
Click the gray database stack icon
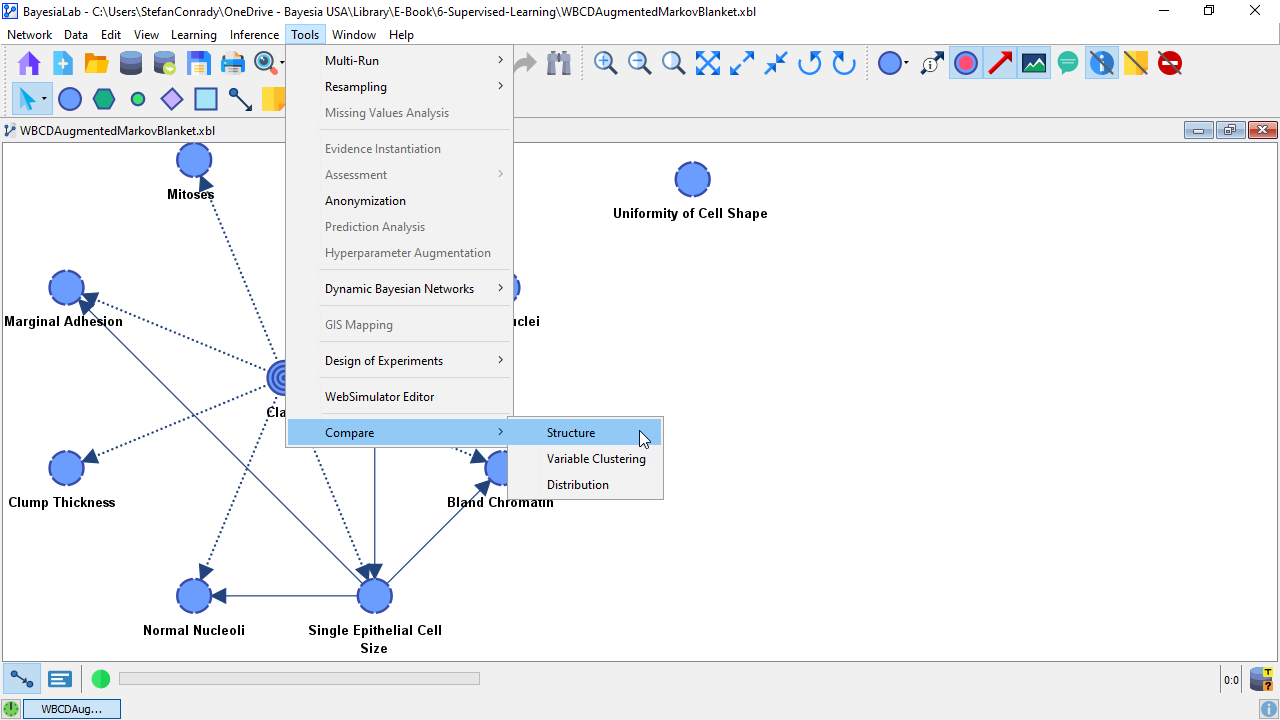coord(131,64)
